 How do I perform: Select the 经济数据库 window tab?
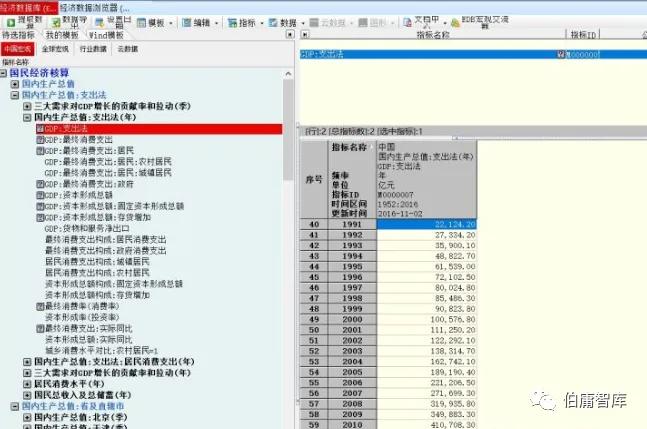coord(28,7)
